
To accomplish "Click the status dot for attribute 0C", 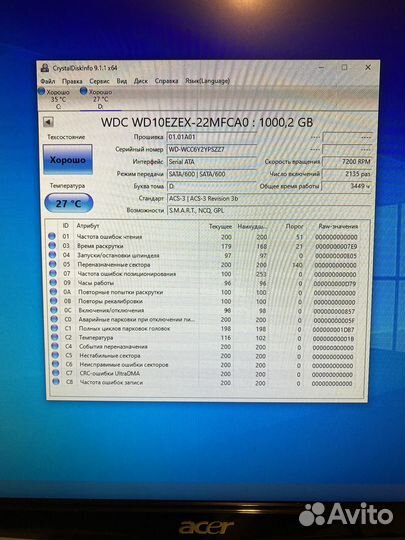I will pos(54,310).
